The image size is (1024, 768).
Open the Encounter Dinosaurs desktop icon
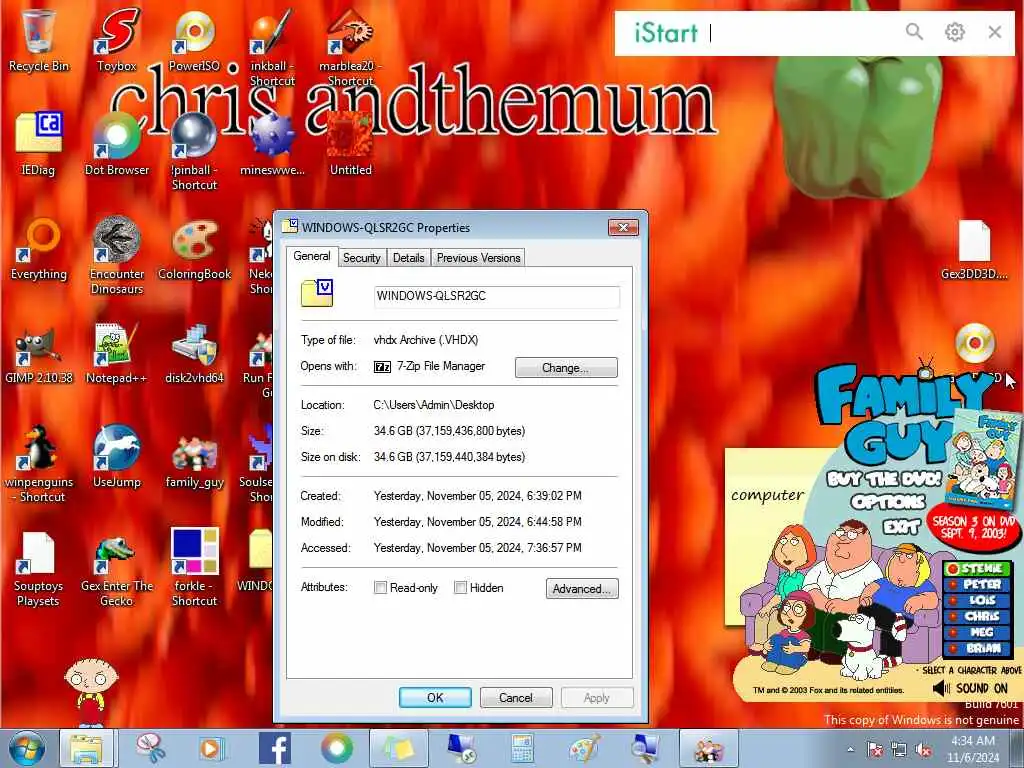coord(117,256)
